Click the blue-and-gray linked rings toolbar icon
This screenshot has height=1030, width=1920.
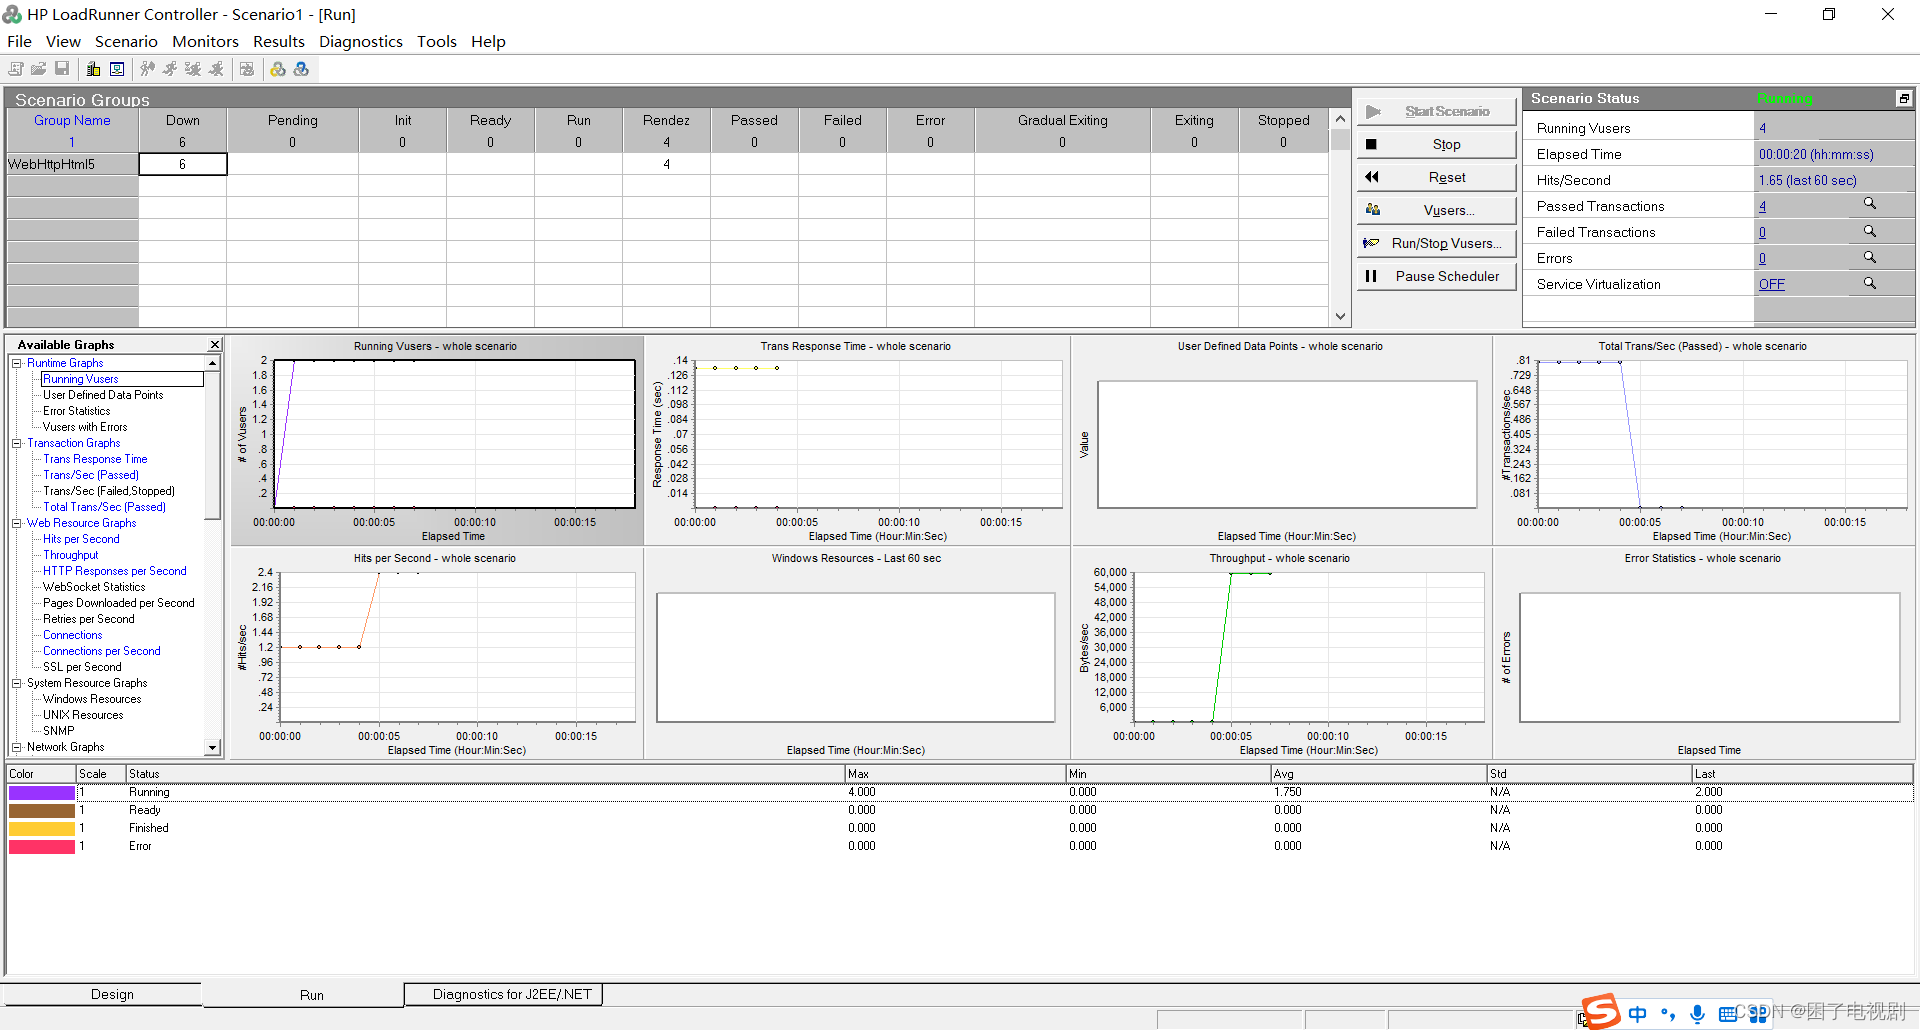click(x=301, y=69)
